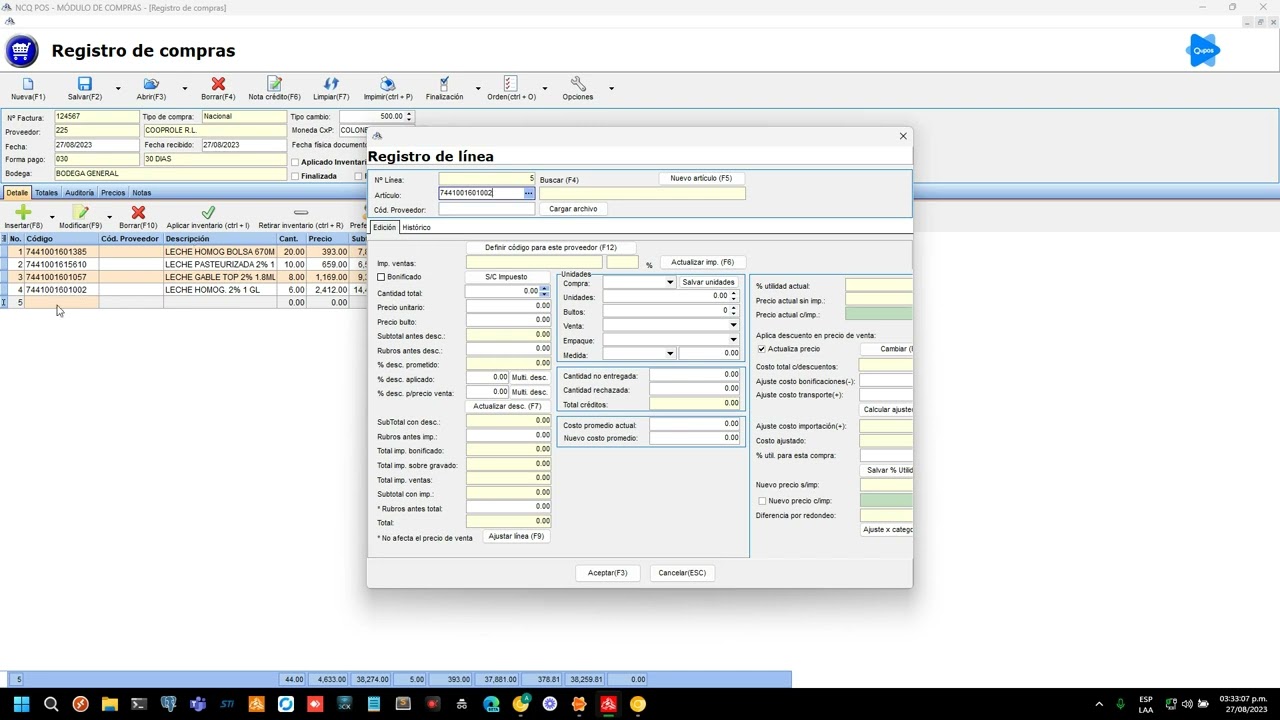Viewport: 1280px width, 720px height.
Task: Click the Cargar archivo button
Action: [x=573, y=209]
